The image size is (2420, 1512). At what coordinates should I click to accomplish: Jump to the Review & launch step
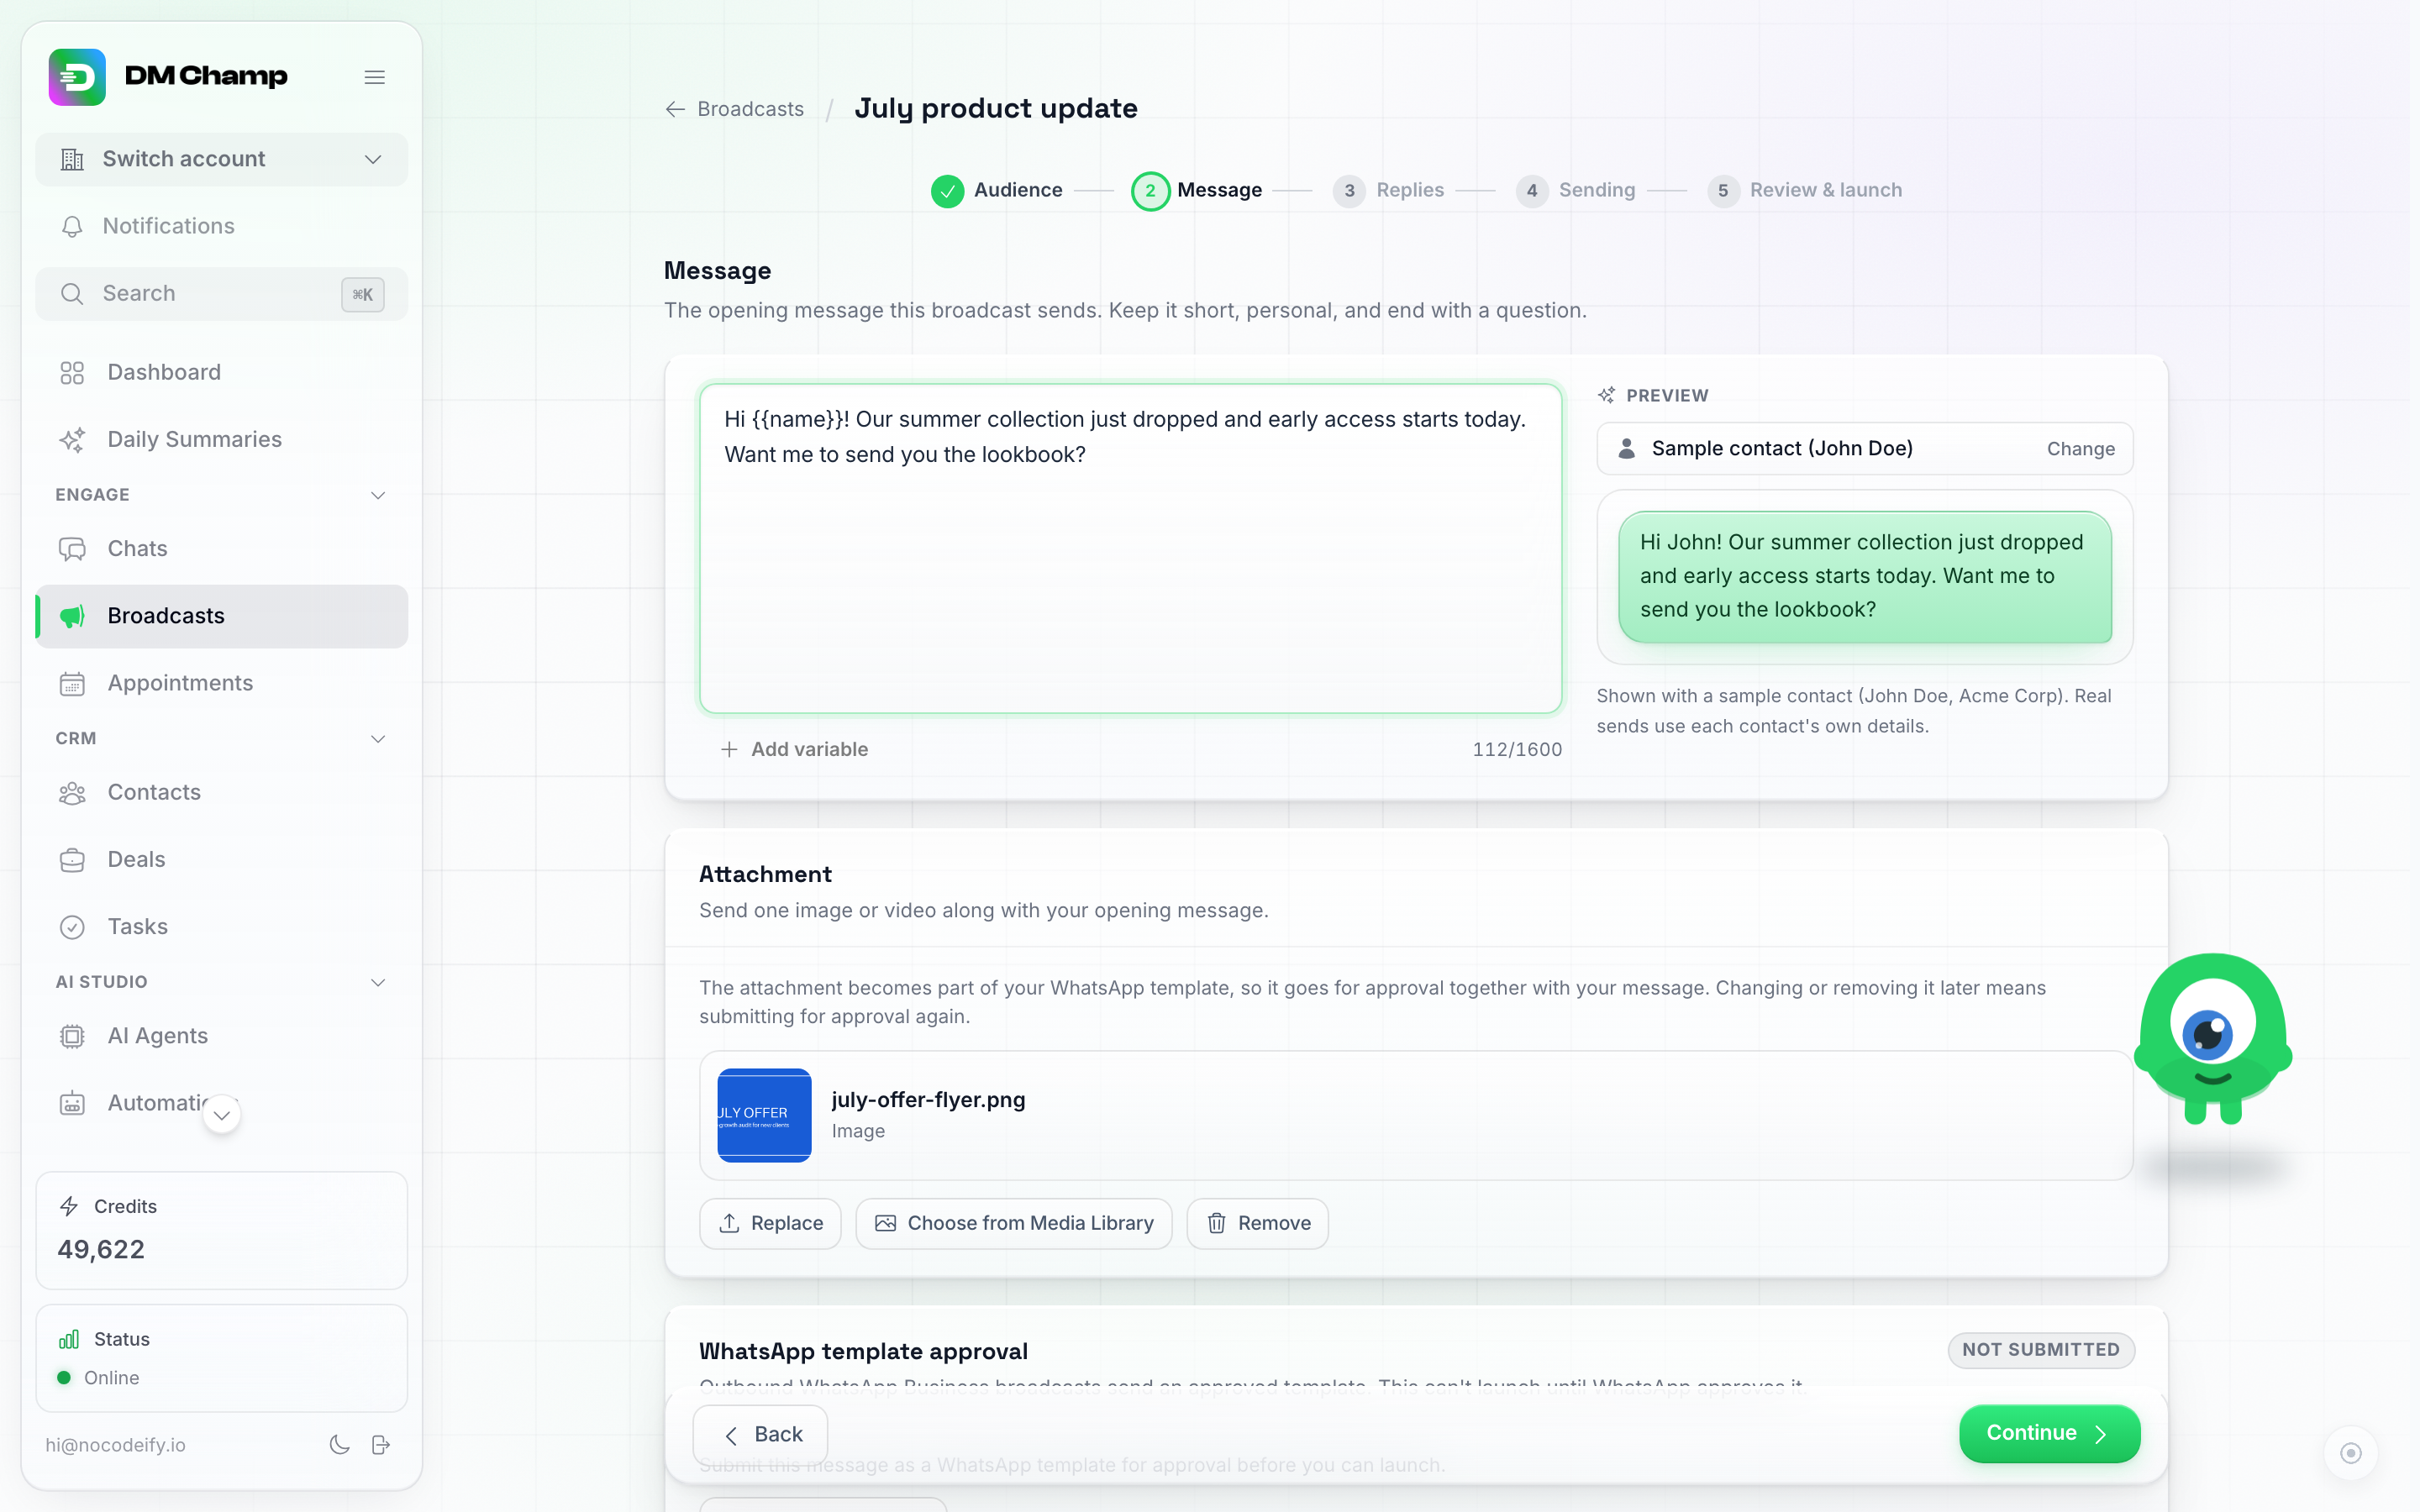1804,190
